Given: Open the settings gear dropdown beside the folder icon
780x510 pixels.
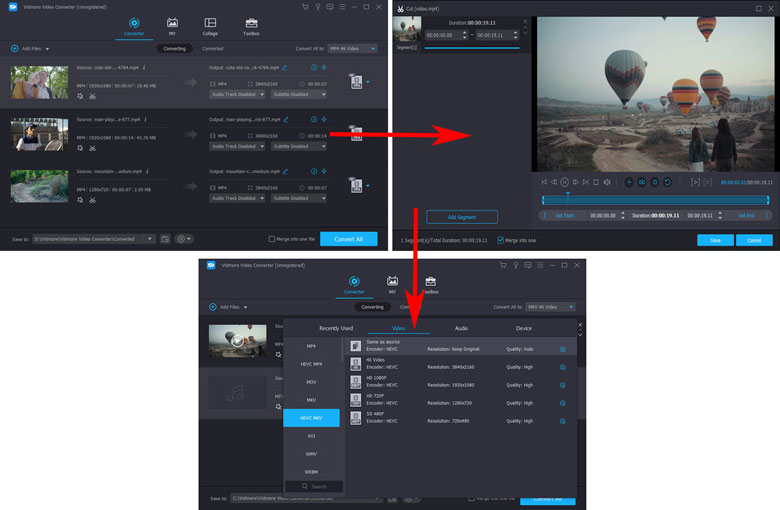Looking at the screenshot, I should (x=184, y=239).
